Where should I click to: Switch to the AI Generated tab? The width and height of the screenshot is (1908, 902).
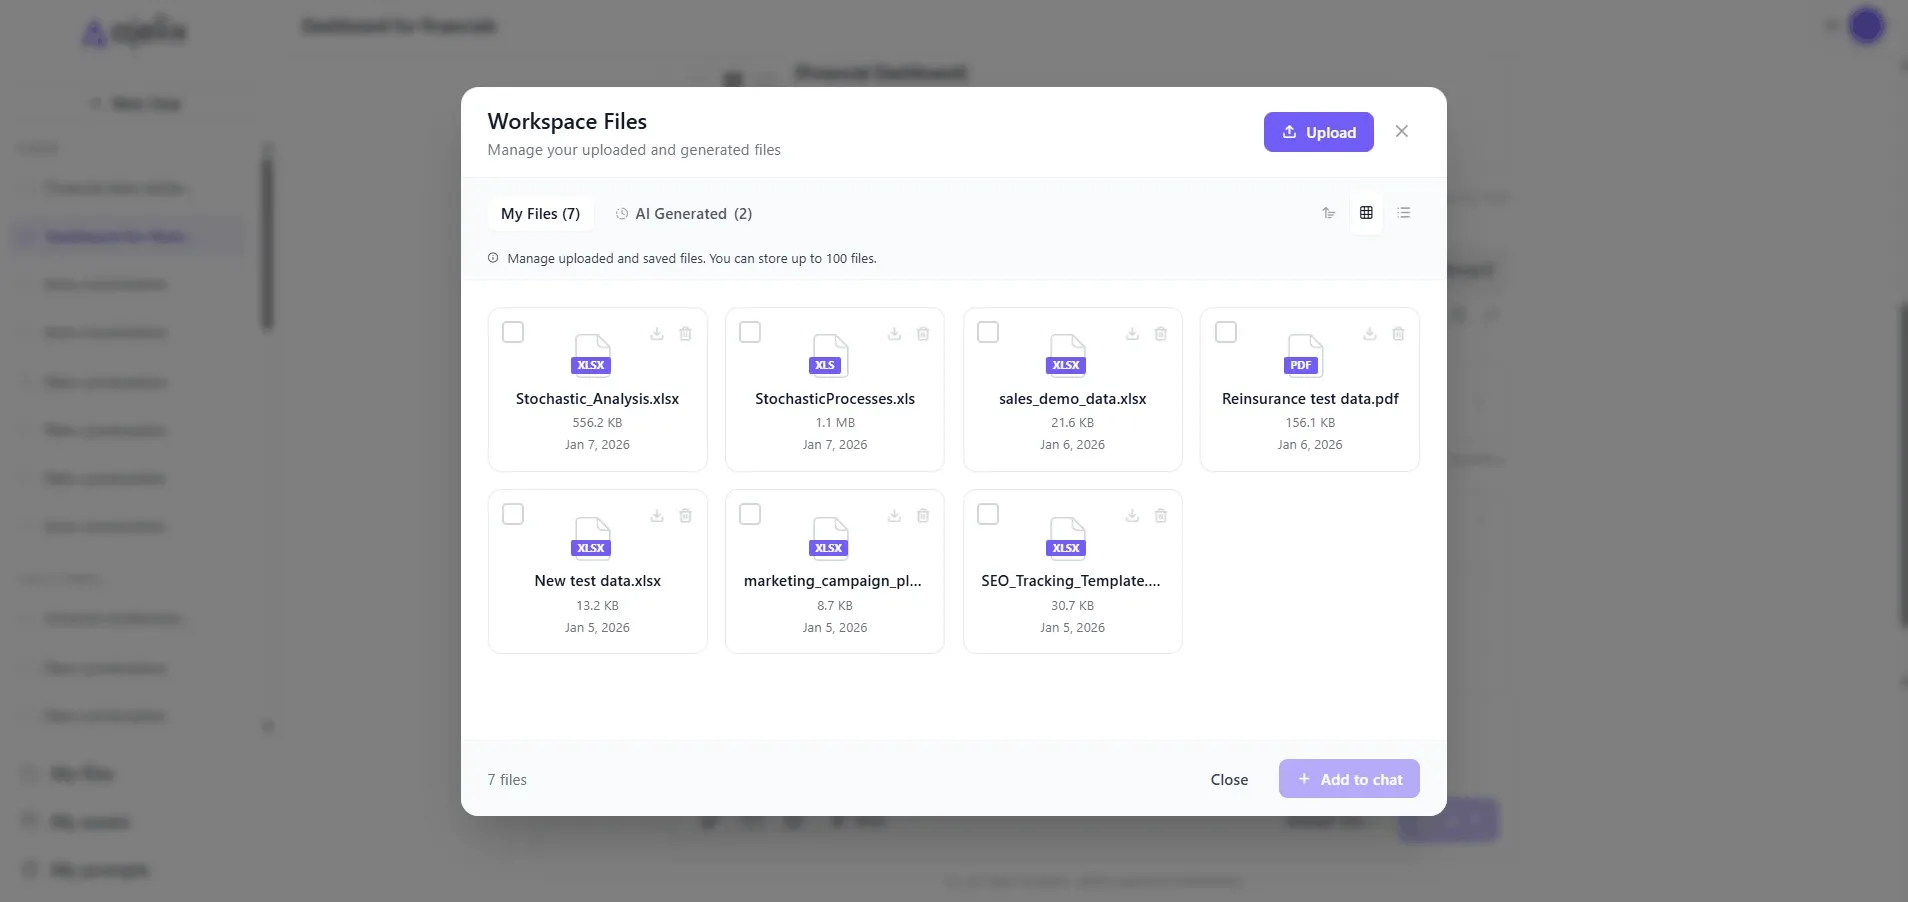(684, 213)
